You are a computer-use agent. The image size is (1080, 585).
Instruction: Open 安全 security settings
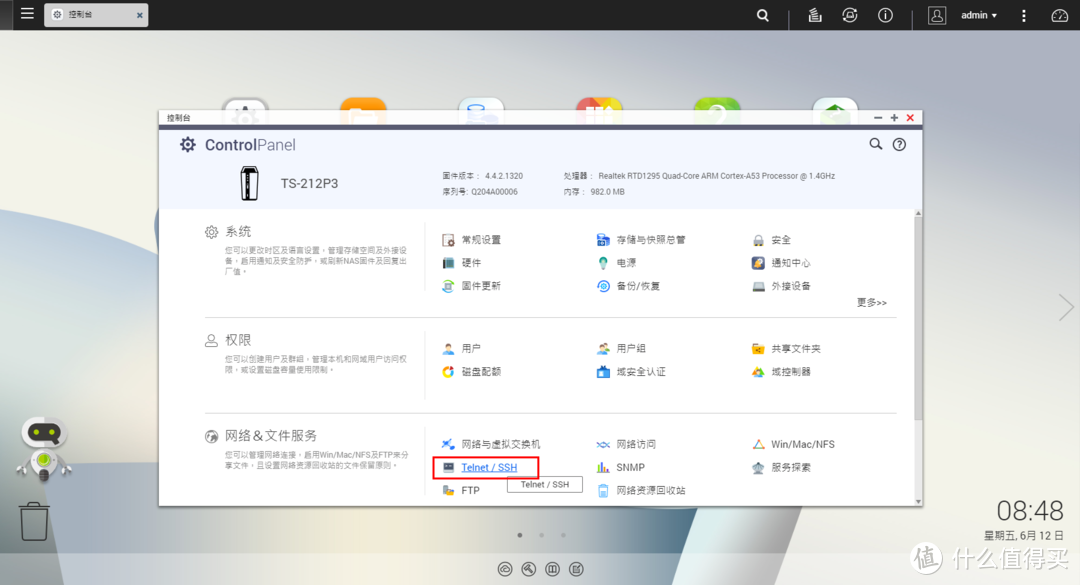(x=771, y=240)
